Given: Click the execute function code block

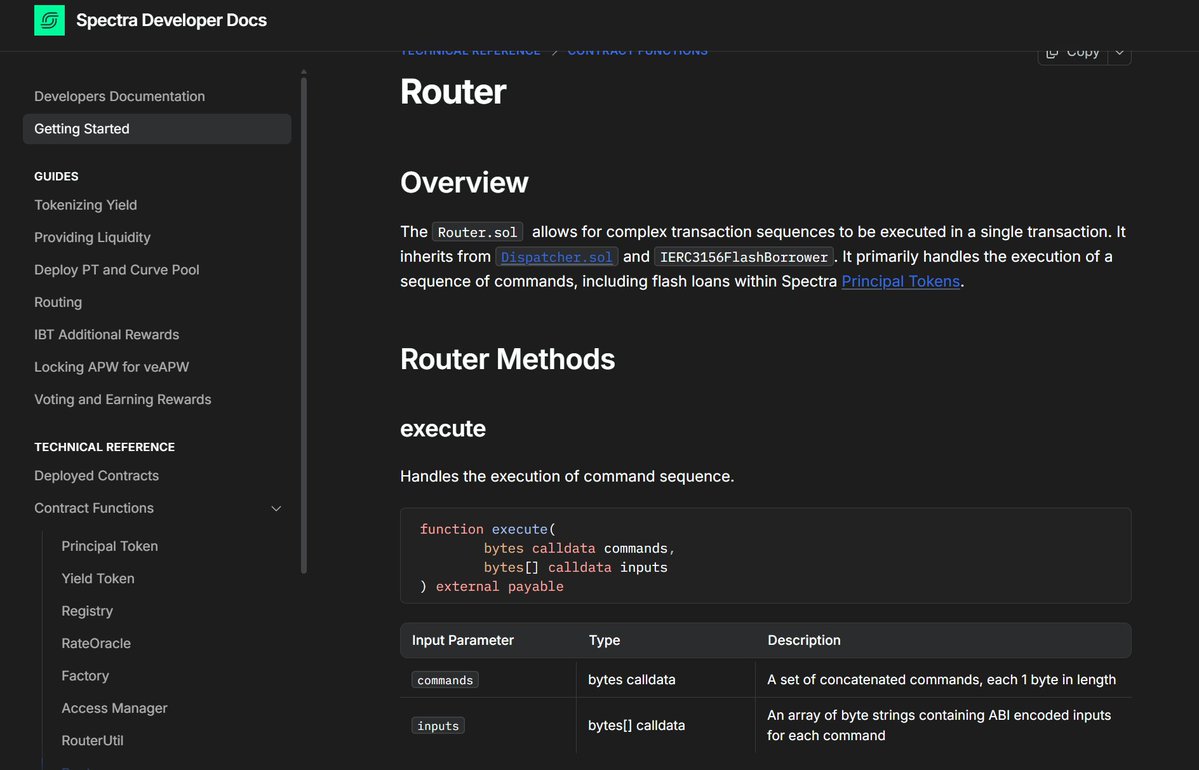Looking at the screenshot, I should 765,556.
